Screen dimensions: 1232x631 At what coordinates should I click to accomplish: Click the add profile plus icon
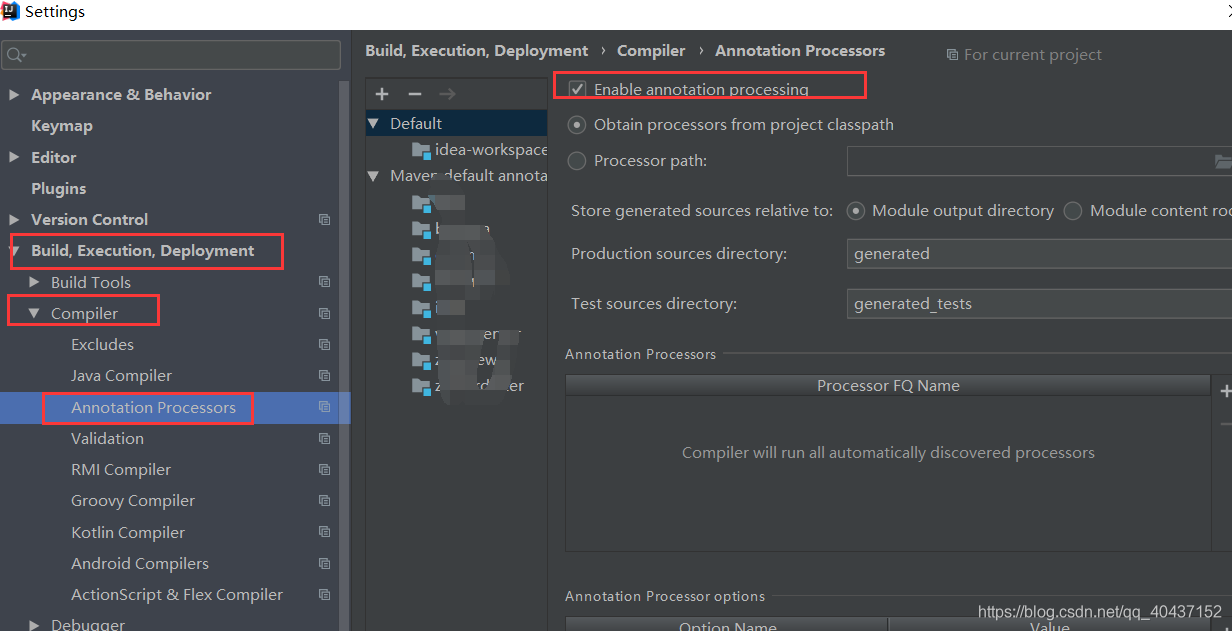tap(382, 94)
